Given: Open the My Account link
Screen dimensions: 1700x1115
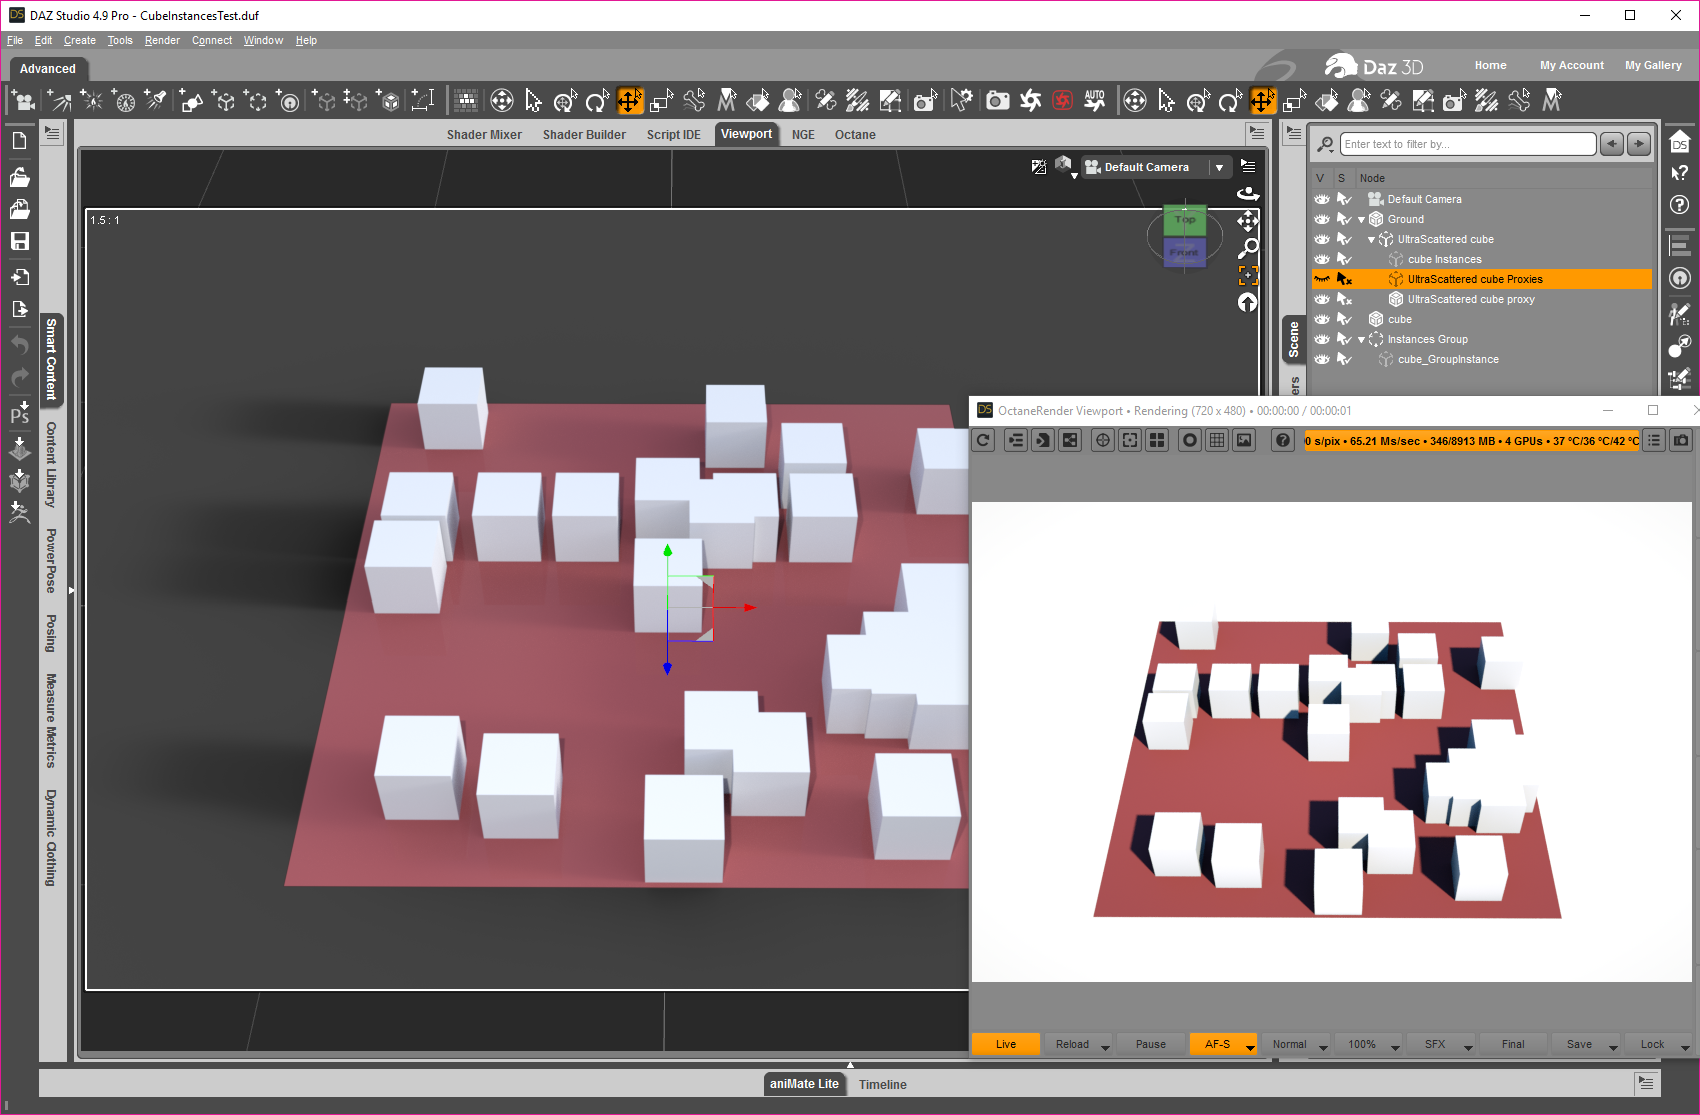Looking at the screenshot, I should point(1572,66).
